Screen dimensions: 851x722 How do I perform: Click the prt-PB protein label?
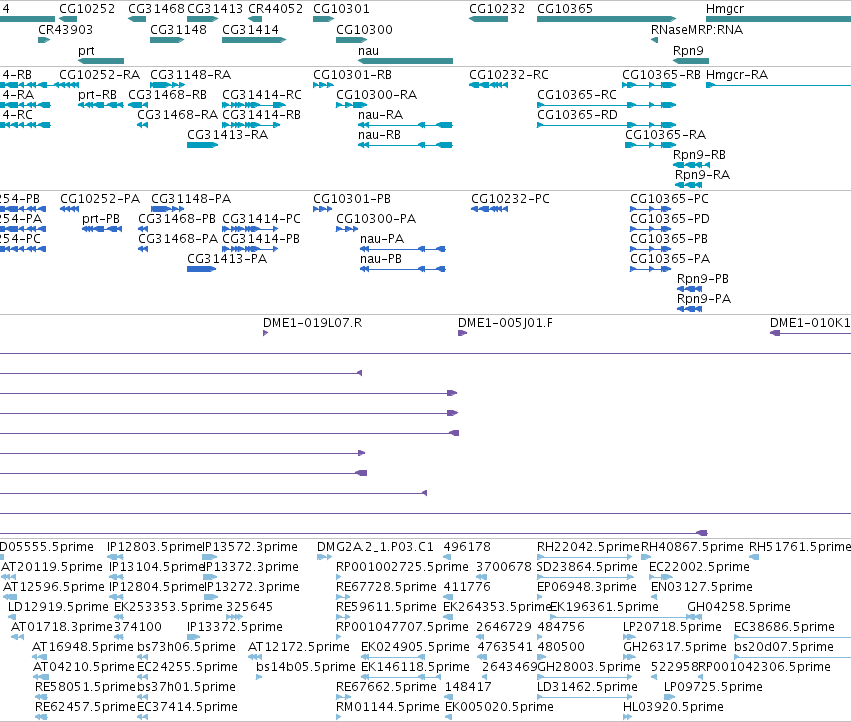point(101,219)
